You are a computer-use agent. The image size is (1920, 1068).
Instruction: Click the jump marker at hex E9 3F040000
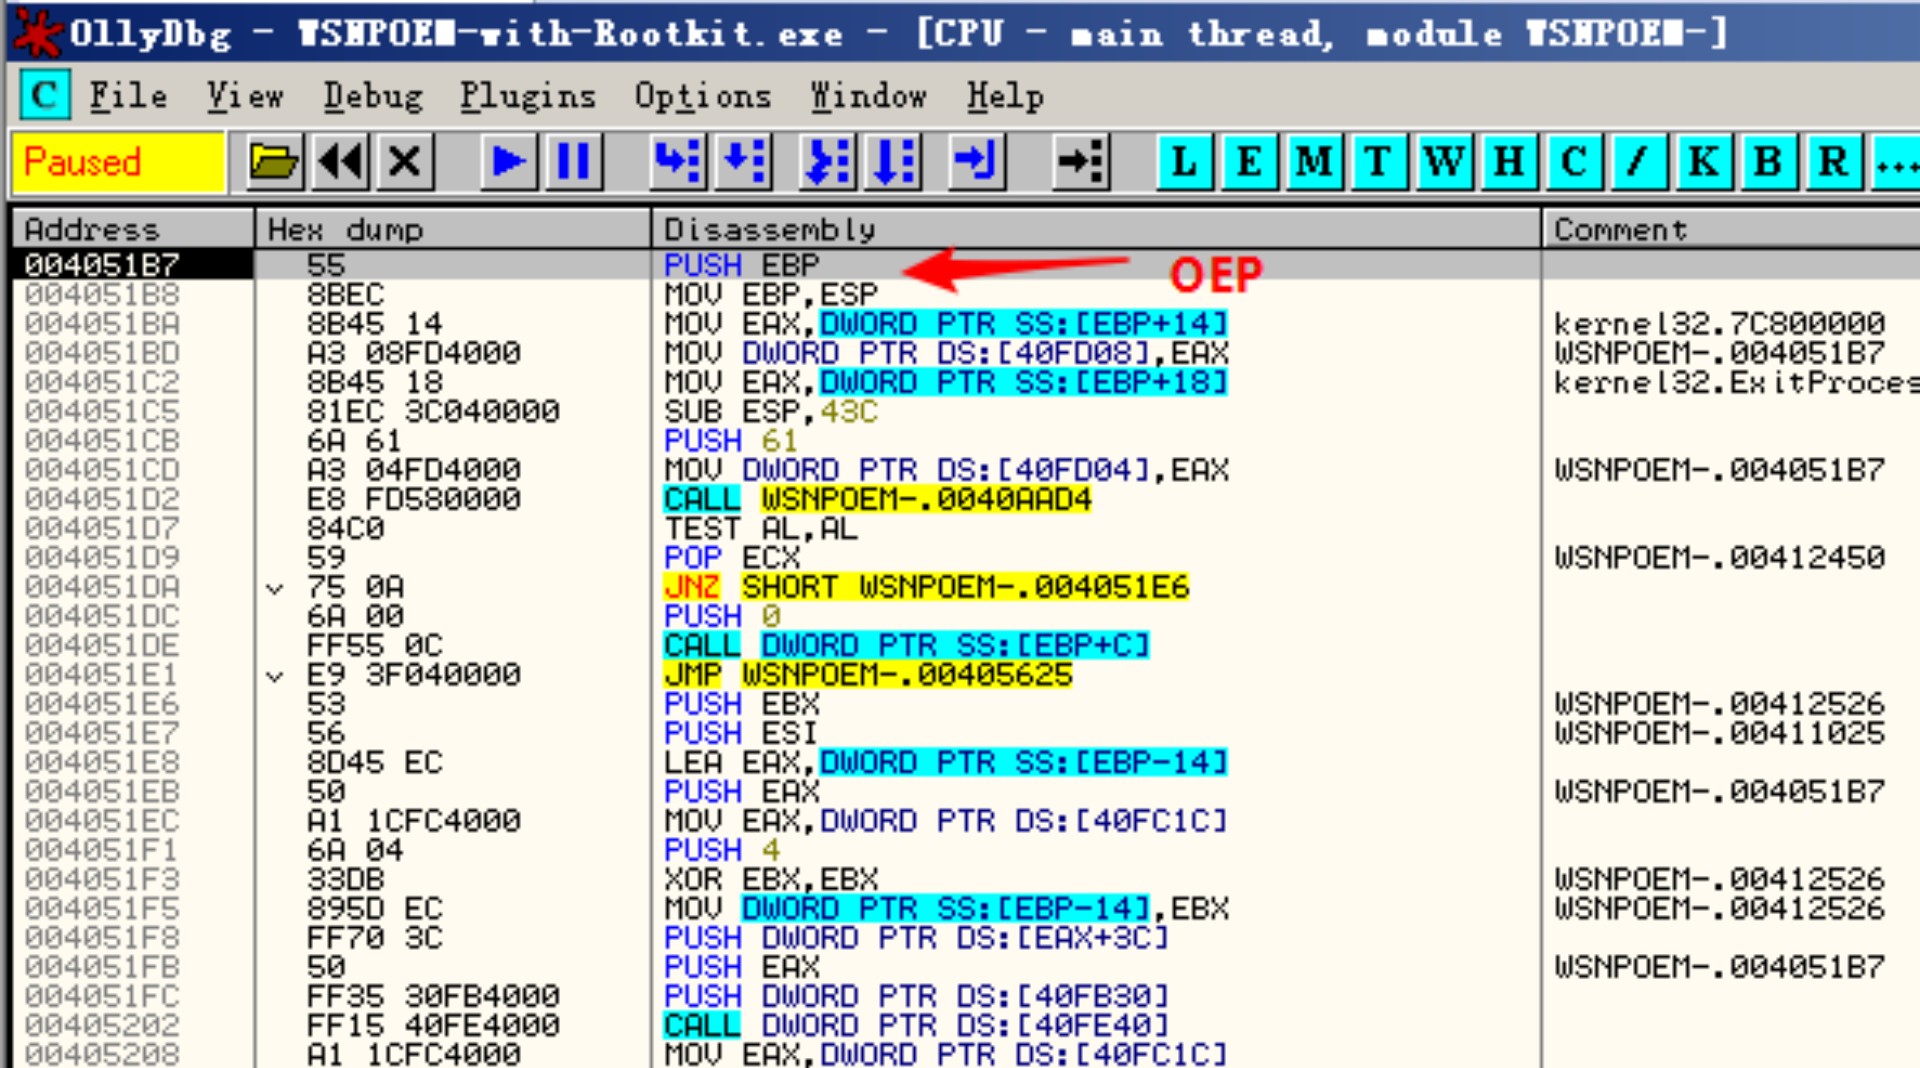coord(275,676)
